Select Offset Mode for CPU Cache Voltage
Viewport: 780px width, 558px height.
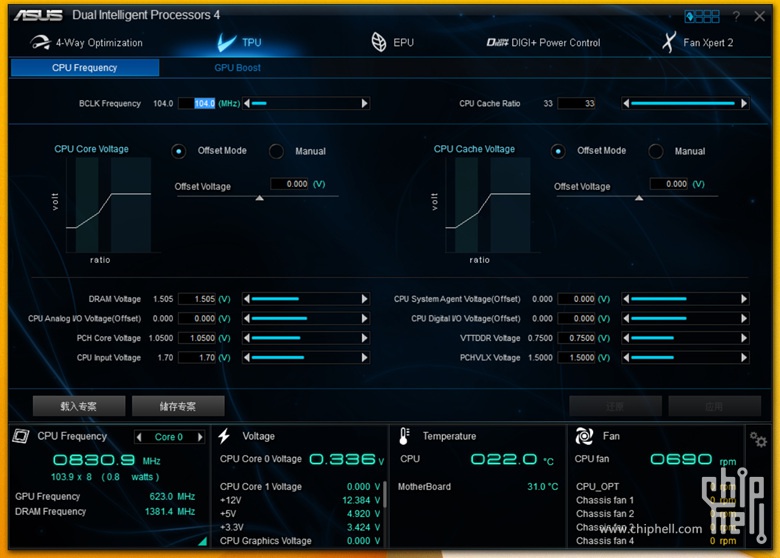(x=558, y=151)
